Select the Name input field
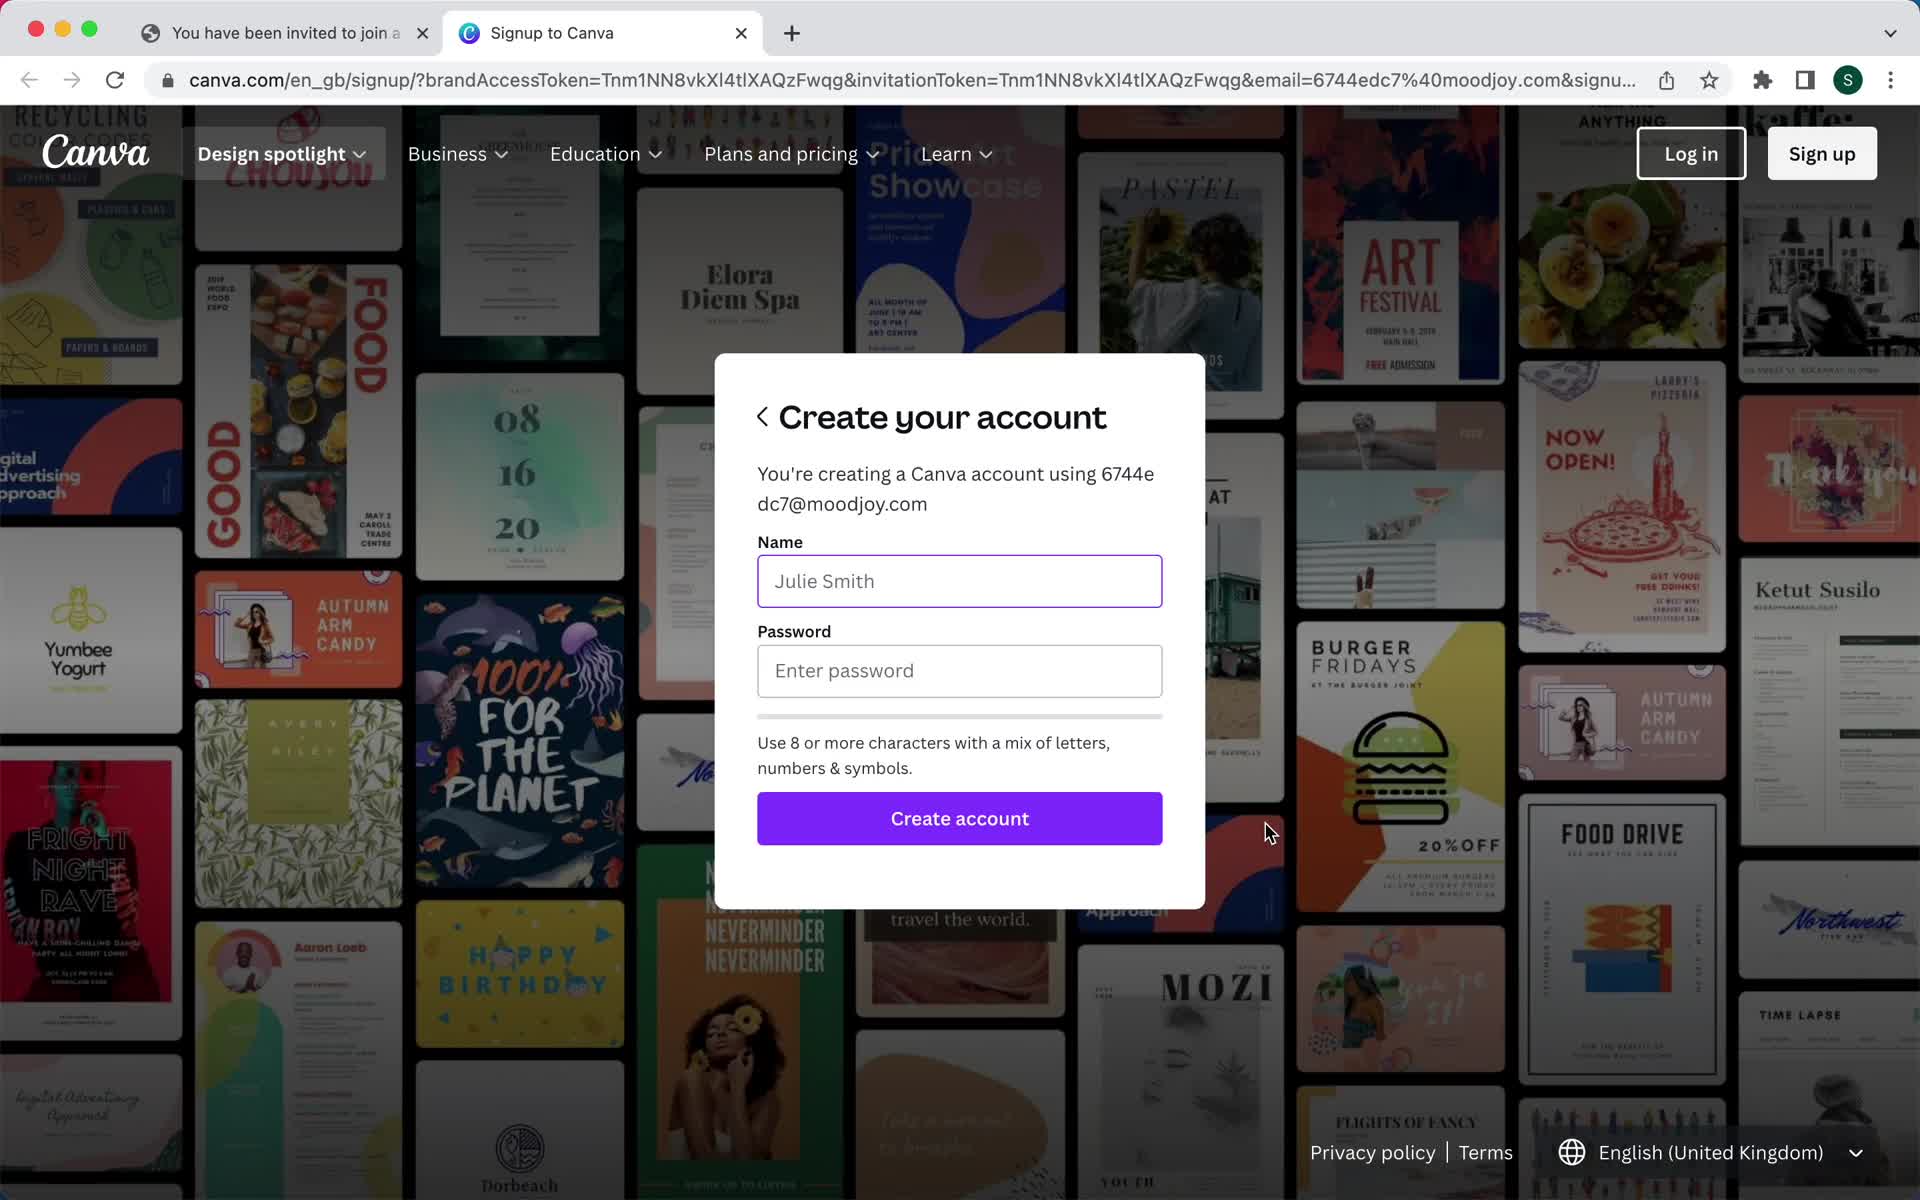 coord(959,581)
